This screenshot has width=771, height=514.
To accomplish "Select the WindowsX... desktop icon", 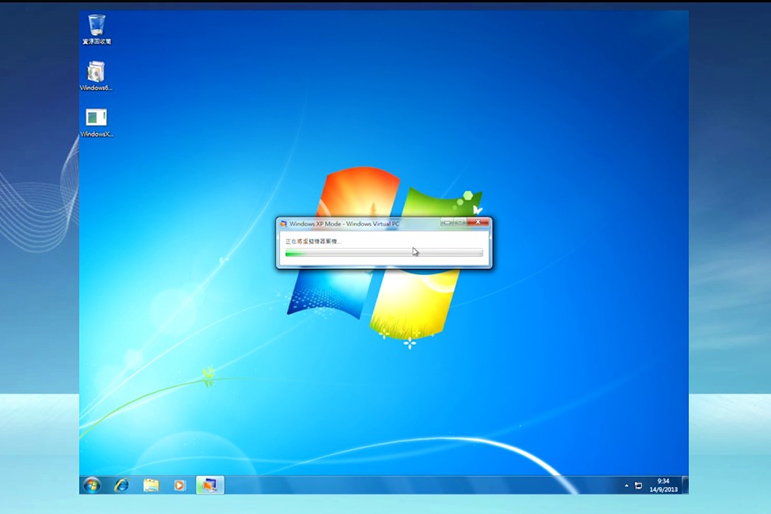I will point(96,122).
